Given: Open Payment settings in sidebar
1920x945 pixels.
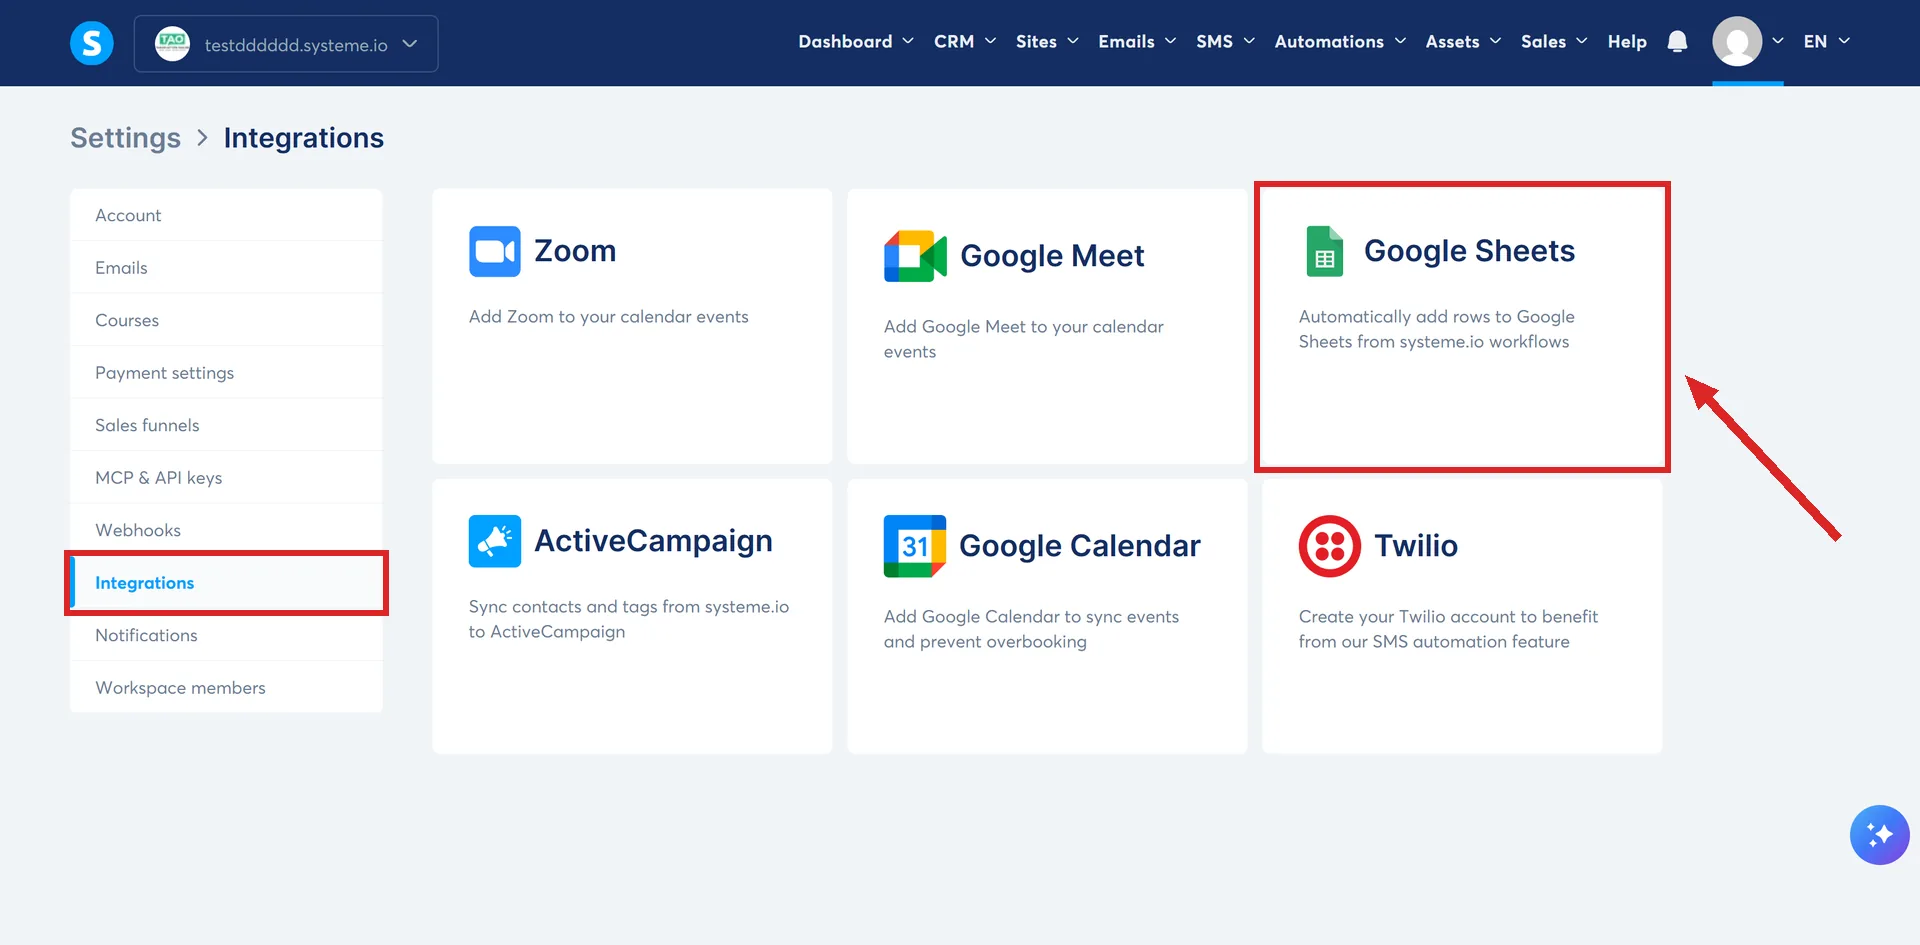Looking at the screenshot, I should (x=226, y=373).
